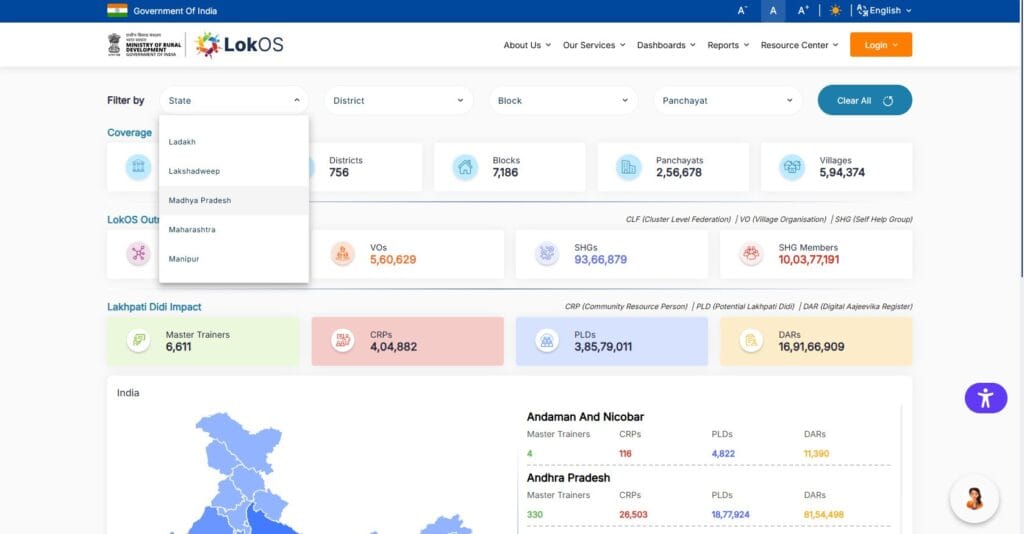
Task: Click the pink network icon in LokOS Outreach
Action: tap(138, 254)
